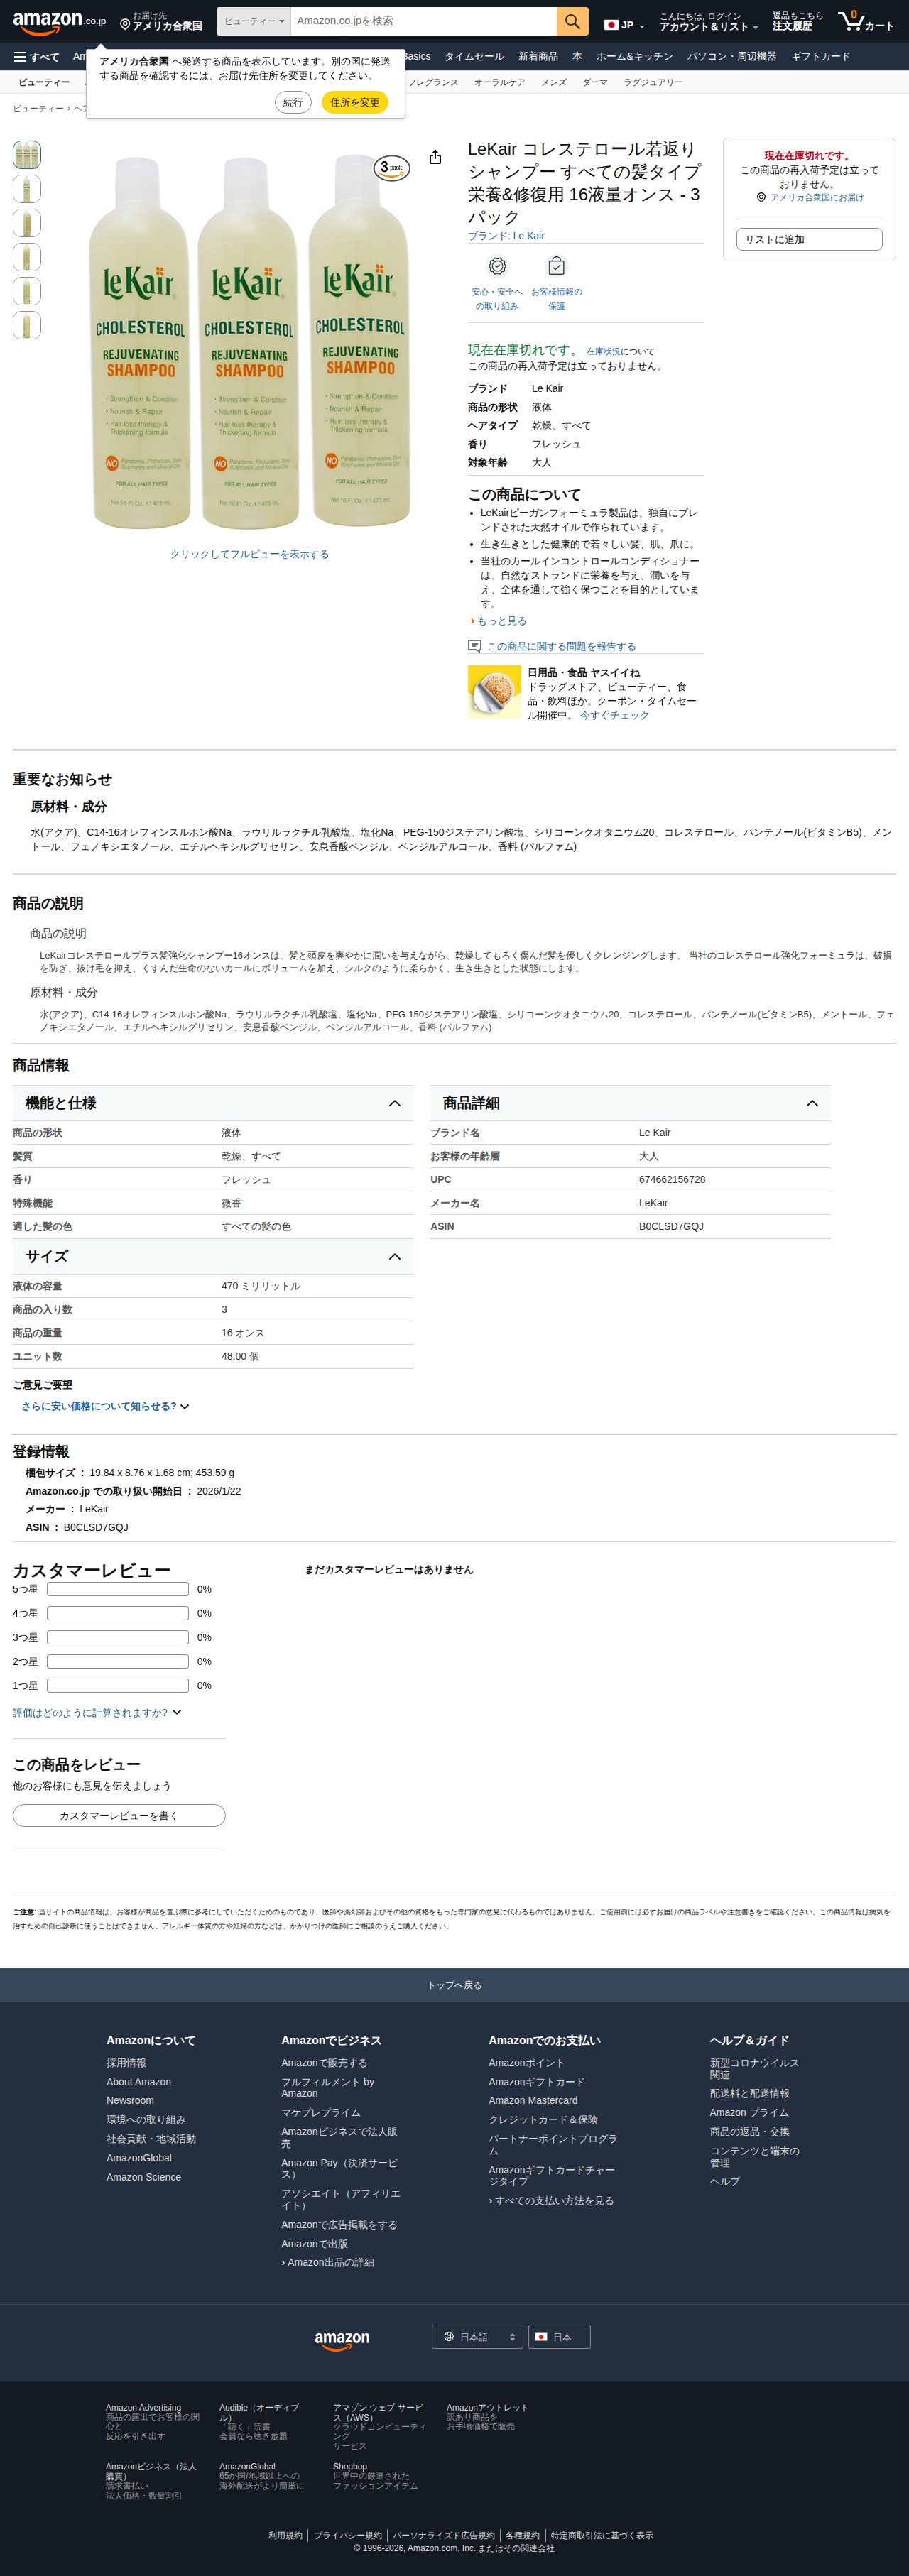Click the 今すぐチェック link in the ad
The width and height of the screenshot is (909, 2576).
614,715
